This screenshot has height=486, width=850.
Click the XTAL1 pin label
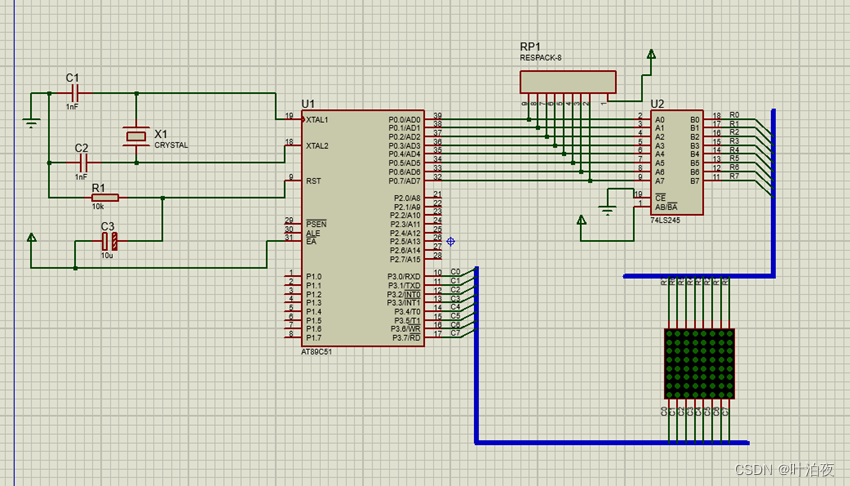[x=317, y=120]
